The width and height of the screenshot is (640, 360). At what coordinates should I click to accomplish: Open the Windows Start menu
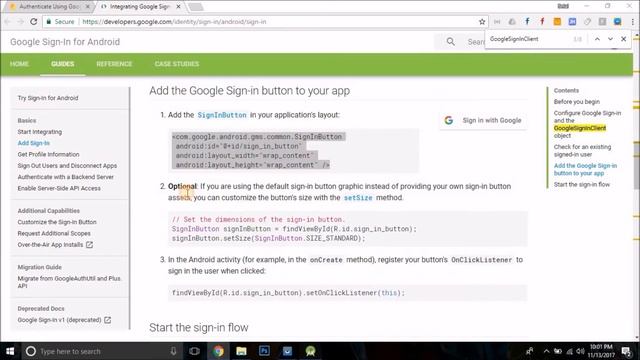coord(10,351)
